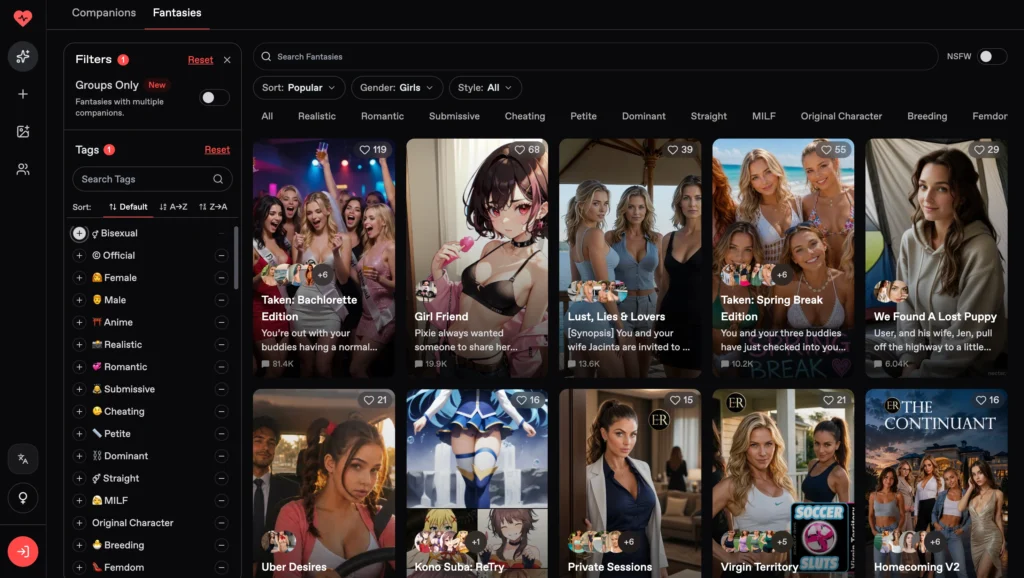This screenshot has width=1024, height=578.
Task: Click the heart logo icon in the sidebar
Action: (x=23, y=18)
